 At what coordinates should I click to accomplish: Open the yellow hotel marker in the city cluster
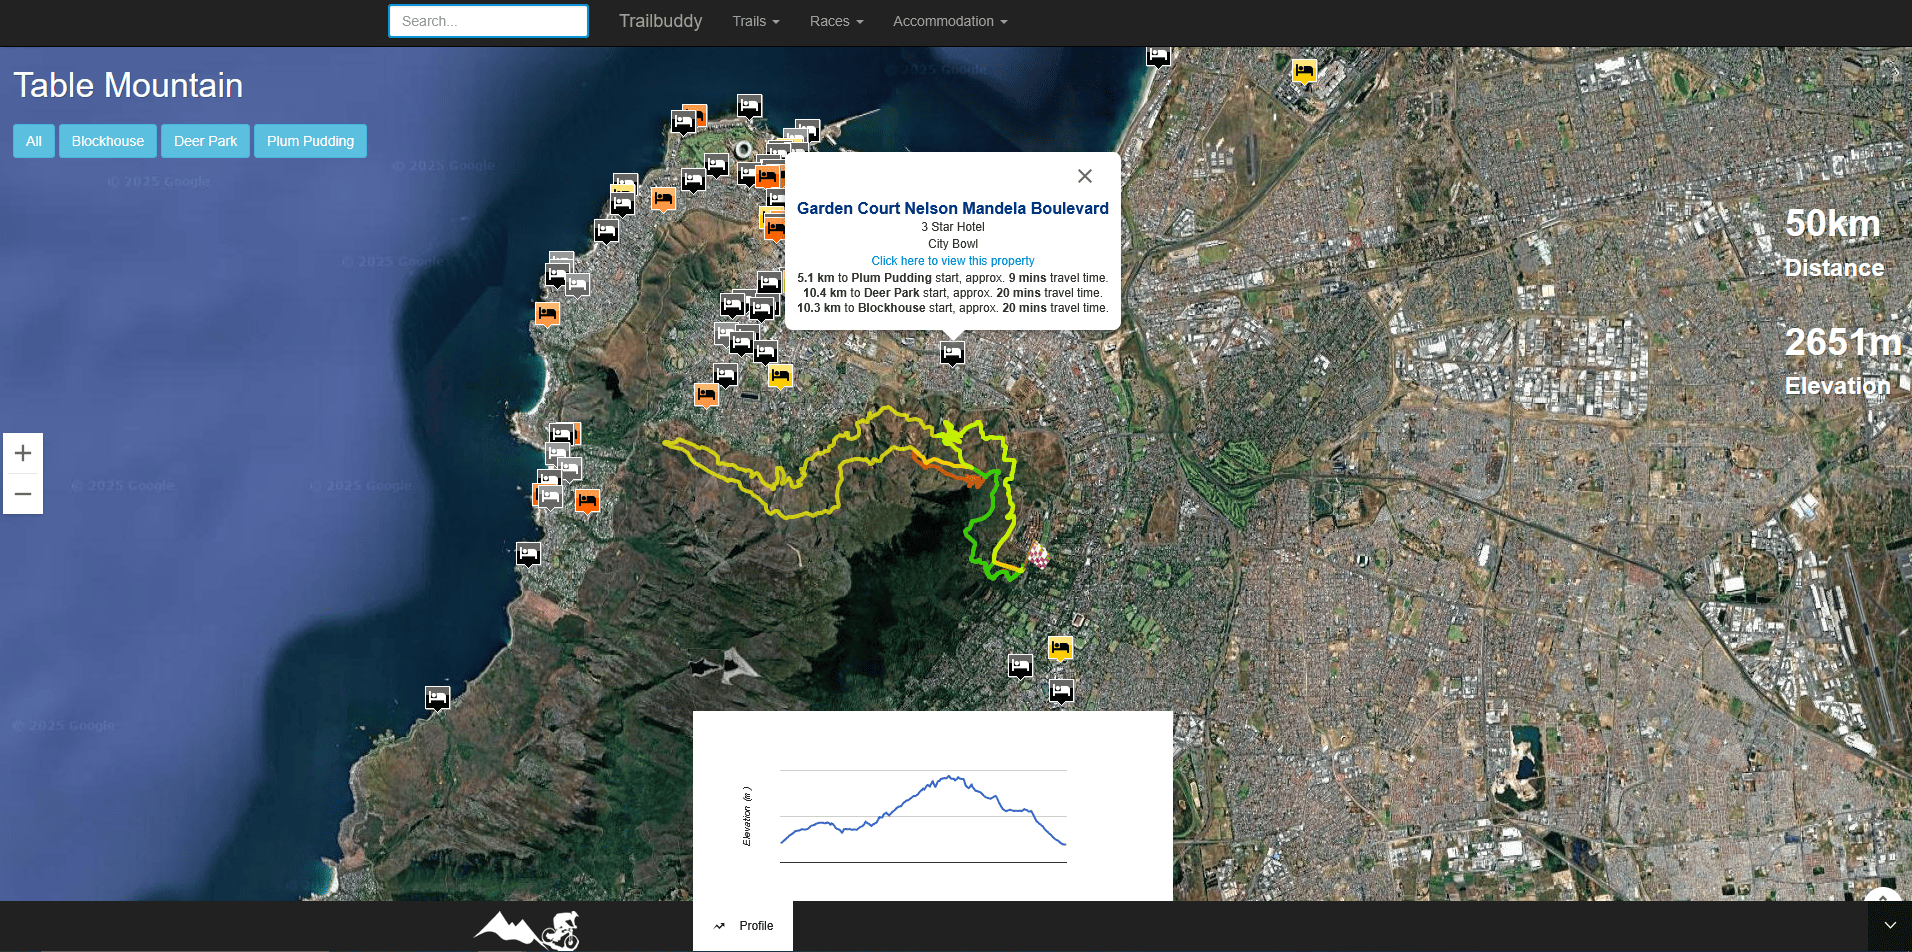tap(780, 377)
